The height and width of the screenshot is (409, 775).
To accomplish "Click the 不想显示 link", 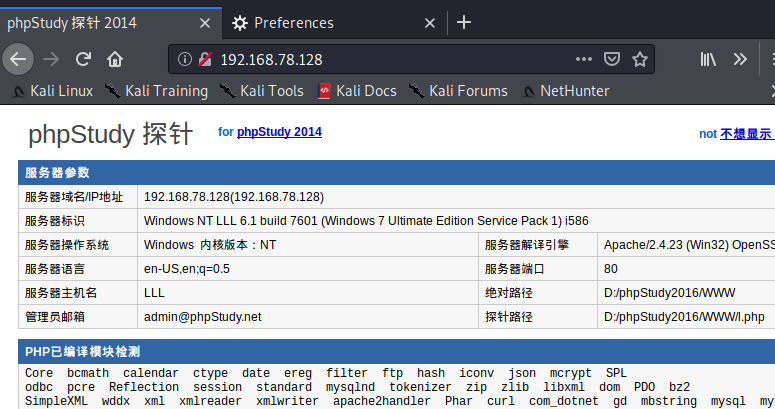I will point(747,134).
